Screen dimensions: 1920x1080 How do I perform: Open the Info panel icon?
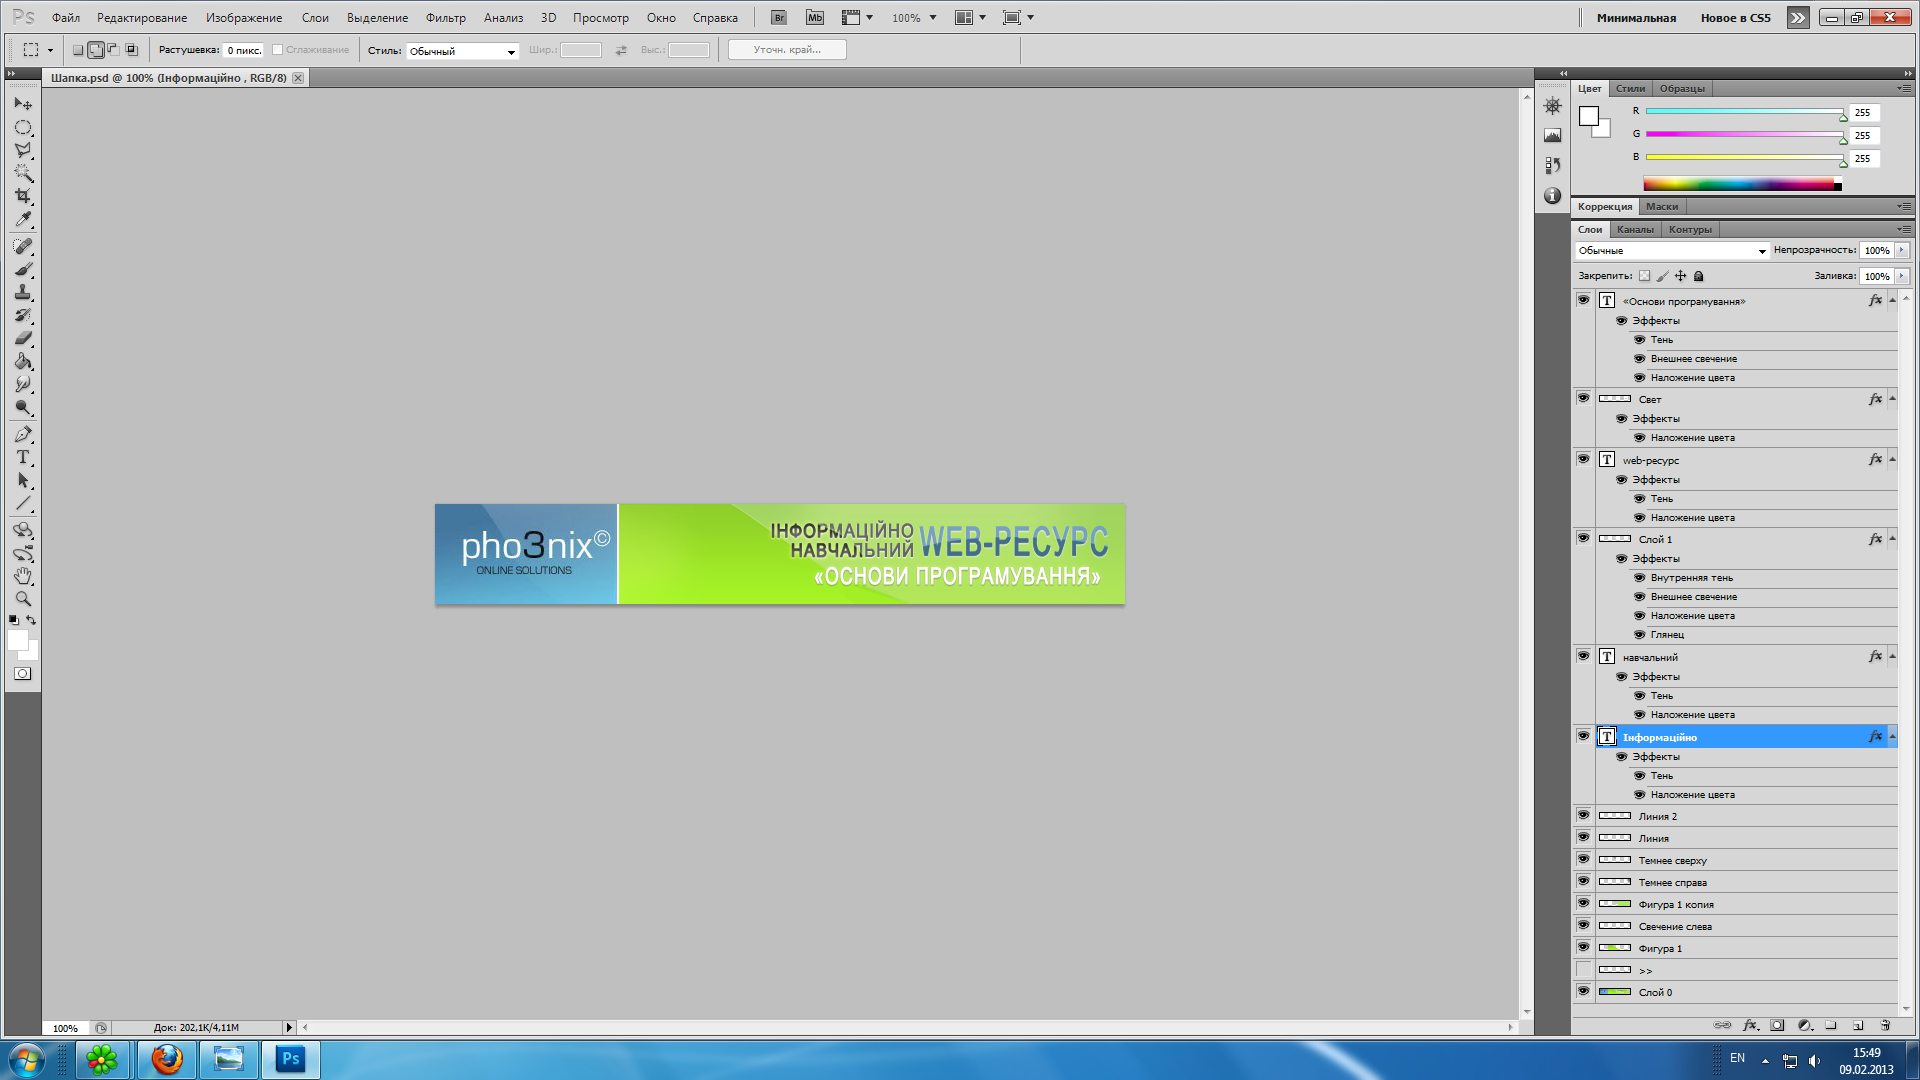coord(1552,196)
